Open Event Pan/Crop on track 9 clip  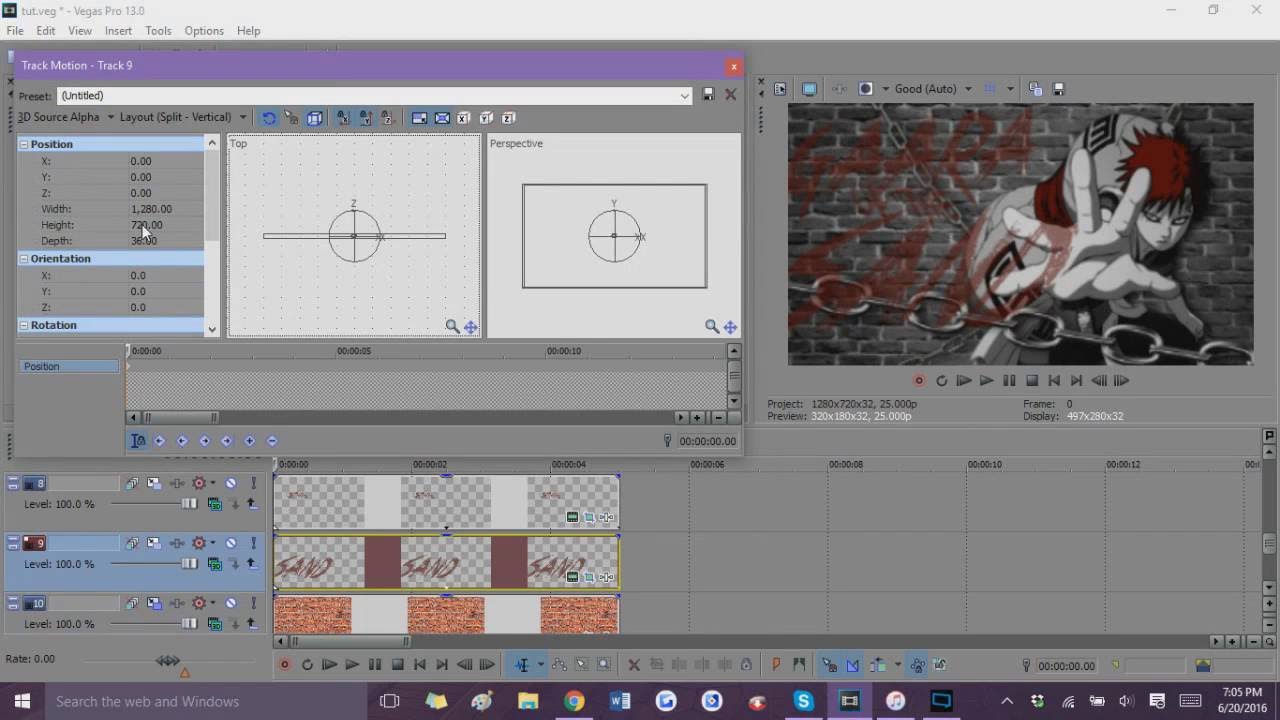pyautogui.click(x=589, y=577)
